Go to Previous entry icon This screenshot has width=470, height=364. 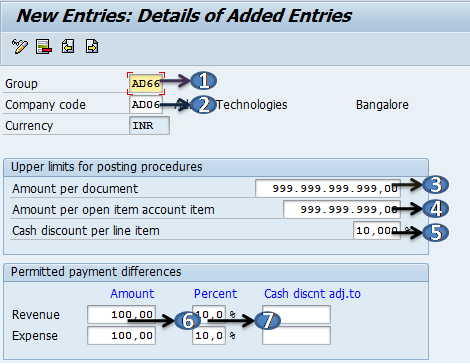tap(68, 46)
